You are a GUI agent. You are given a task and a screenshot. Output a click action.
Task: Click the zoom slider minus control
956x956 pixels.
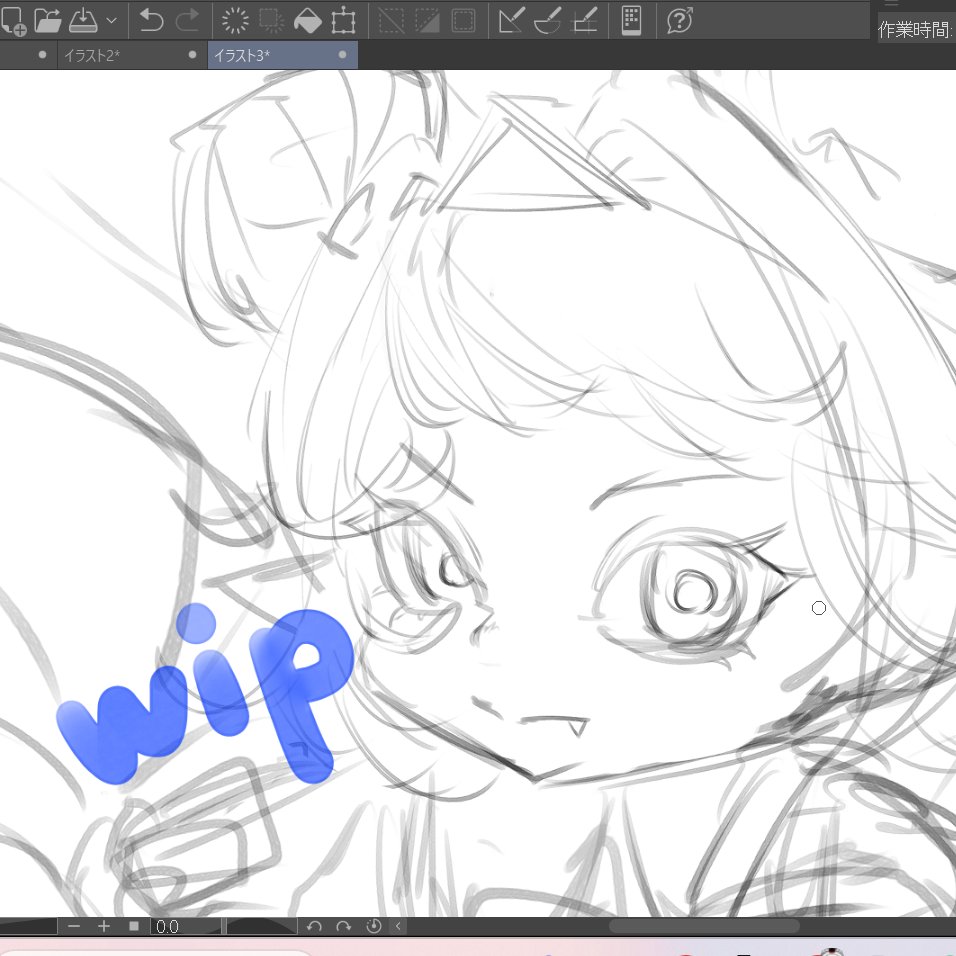(74, 926)
